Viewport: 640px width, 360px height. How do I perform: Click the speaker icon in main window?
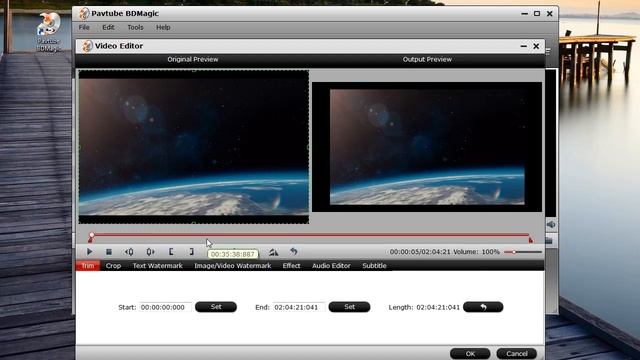pyautogui.click(x=551, y=224)
